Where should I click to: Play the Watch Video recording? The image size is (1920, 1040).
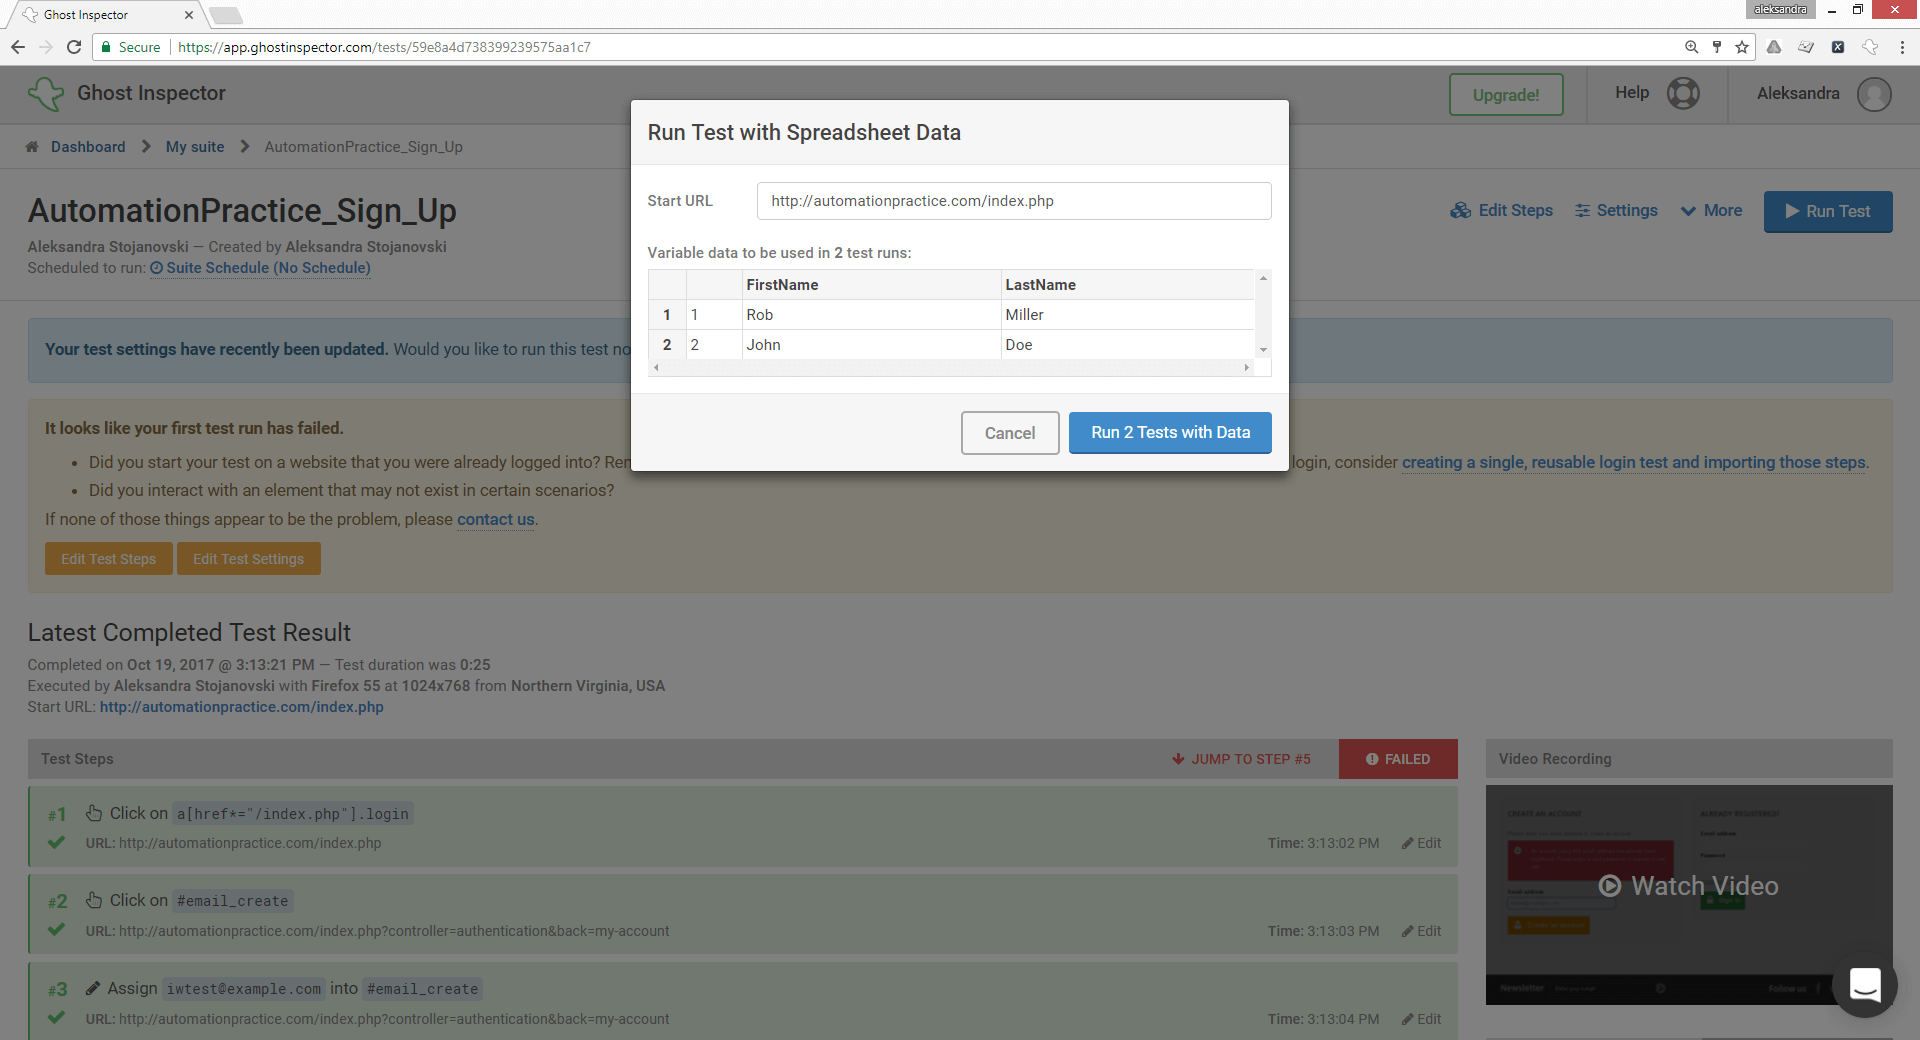point(1689,886)
